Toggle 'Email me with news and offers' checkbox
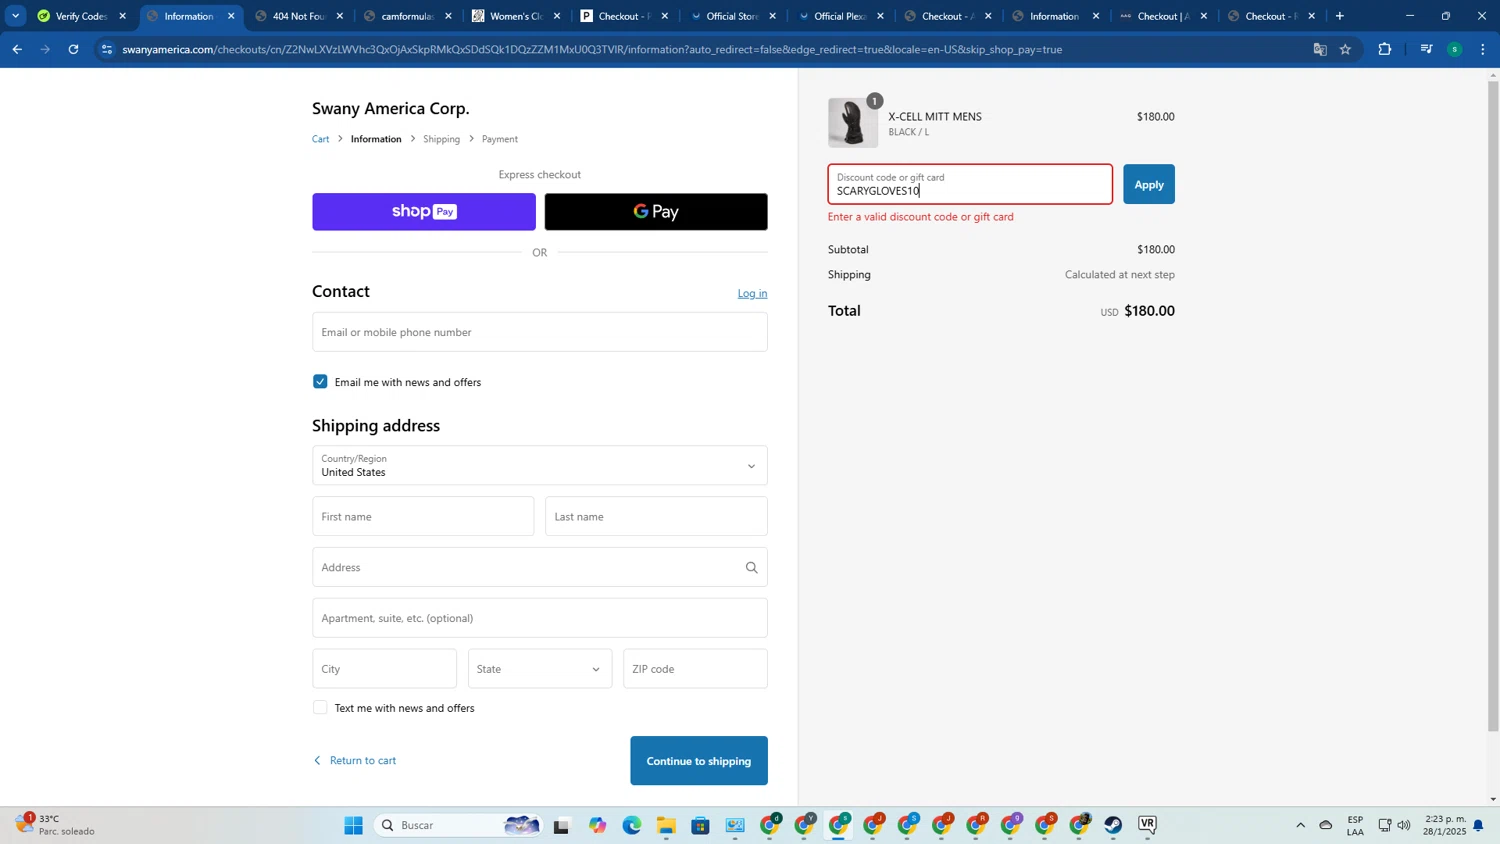1500x844 pixels. pos(320,381)
